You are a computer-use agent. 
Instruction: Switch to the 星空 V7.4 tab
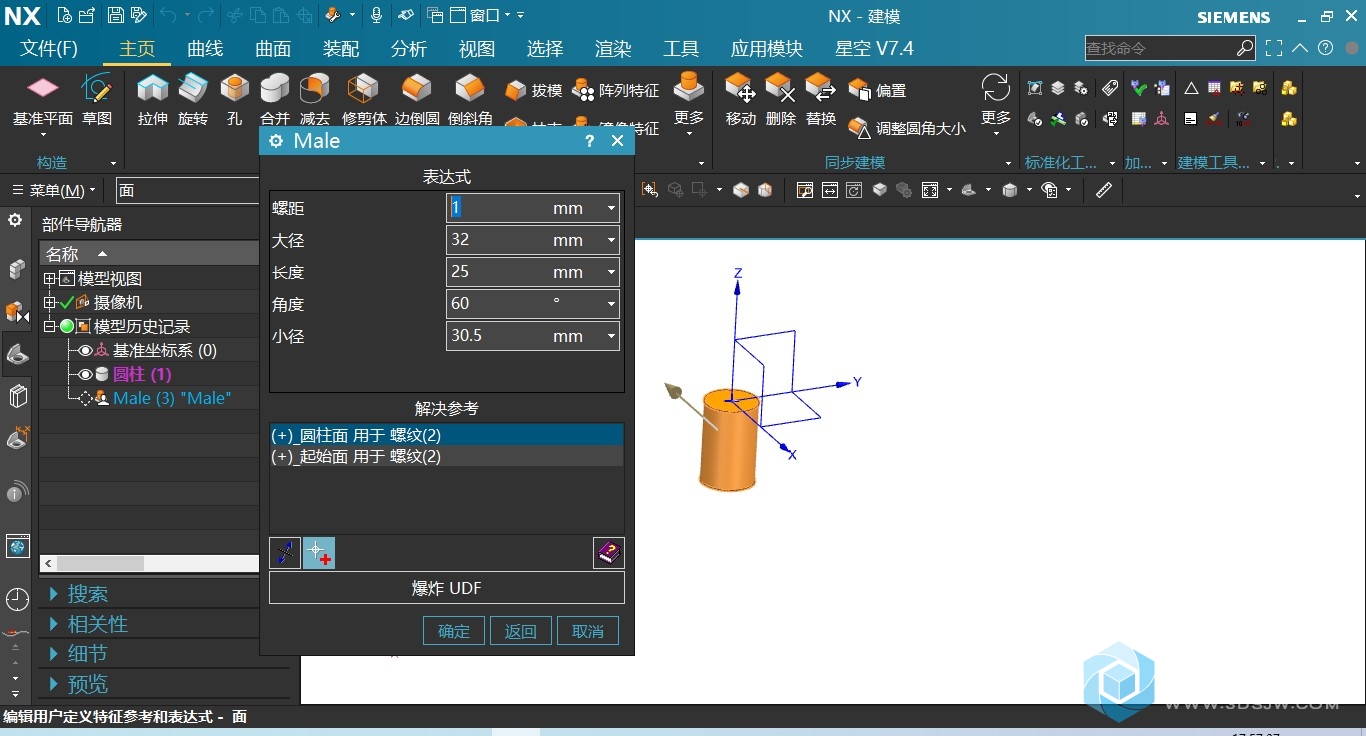pos(874,48)
